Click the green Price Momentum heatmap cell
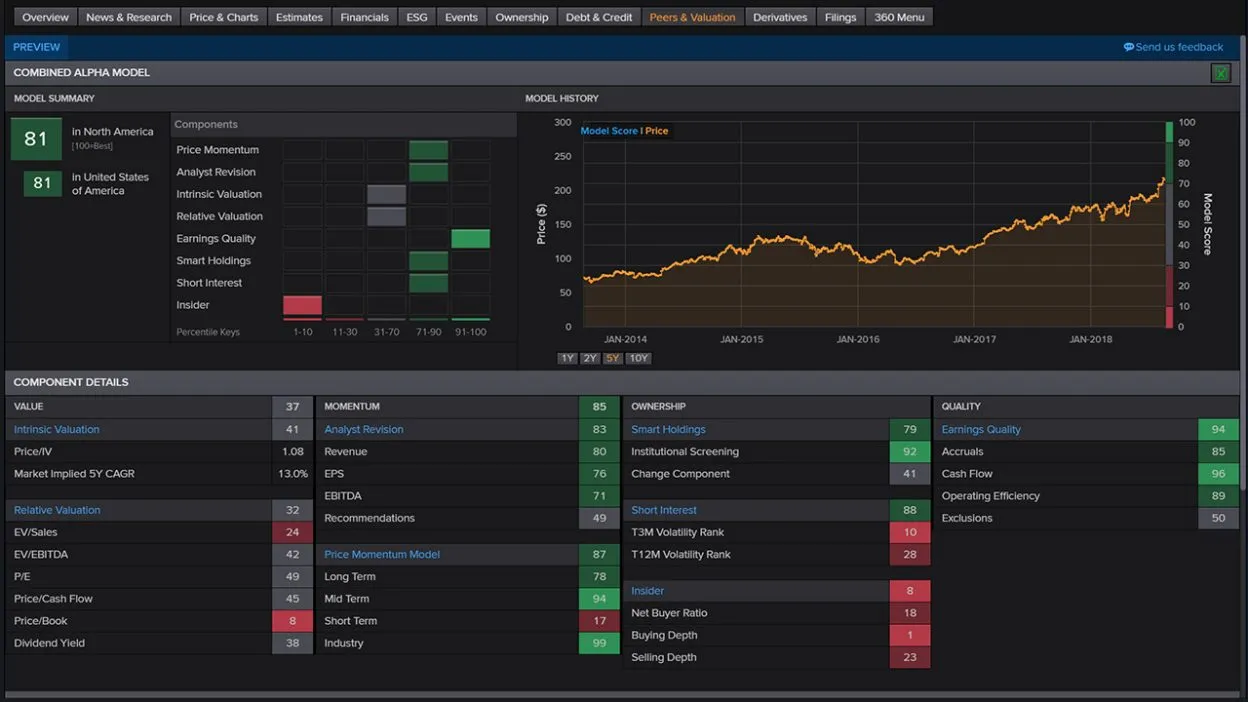 [x=428, y=150]
